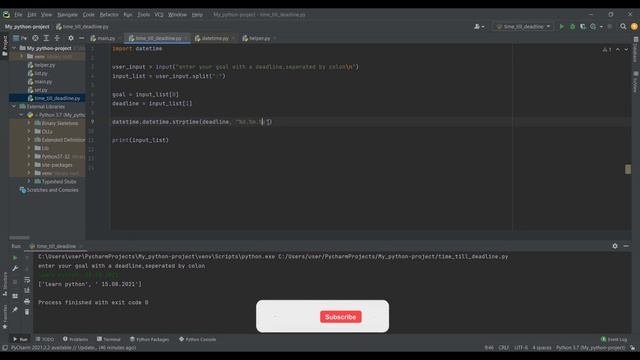
Task: Open the profiler run icon
Action: click(x=593, y=27)
